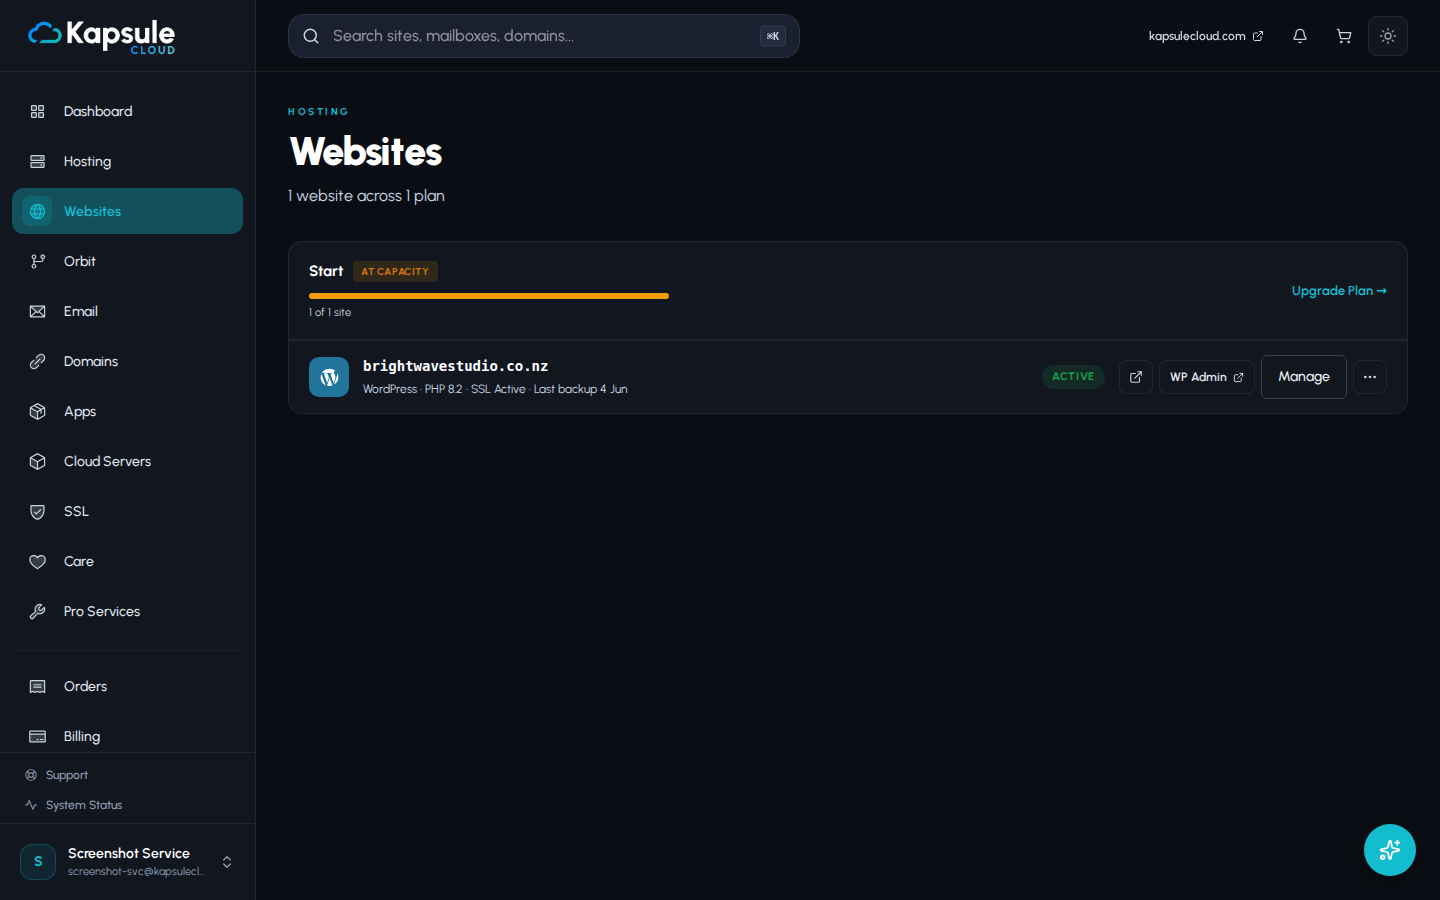This screenshot has height=900, width=1440.
Task: Click the AT CAPACITY badge
Action: [395, 272]
